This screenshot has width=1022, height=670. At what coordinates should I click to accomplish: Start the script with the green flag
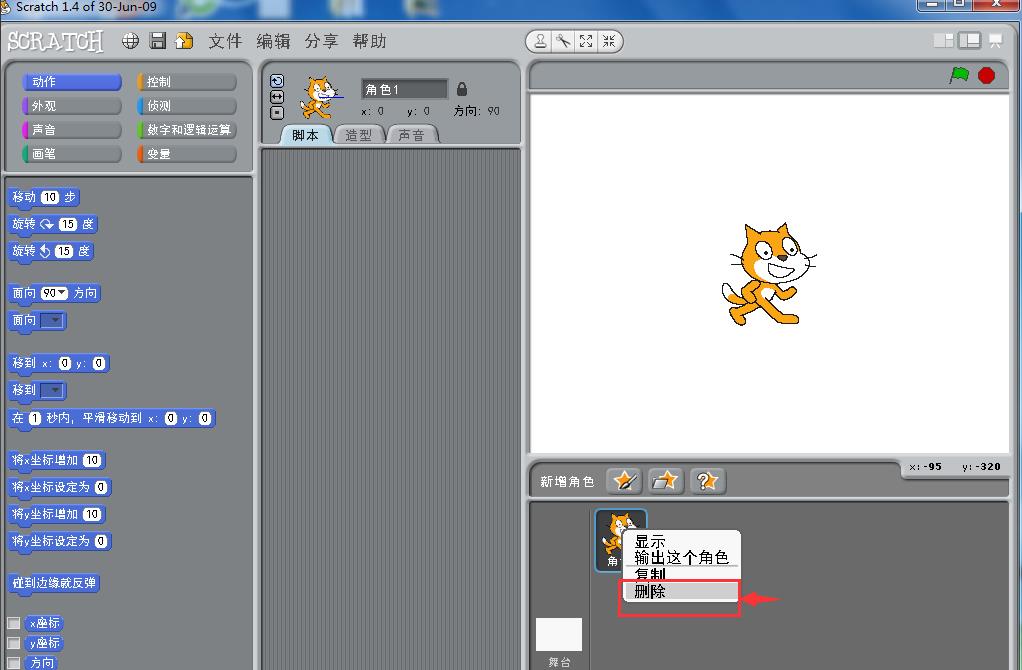959,75
